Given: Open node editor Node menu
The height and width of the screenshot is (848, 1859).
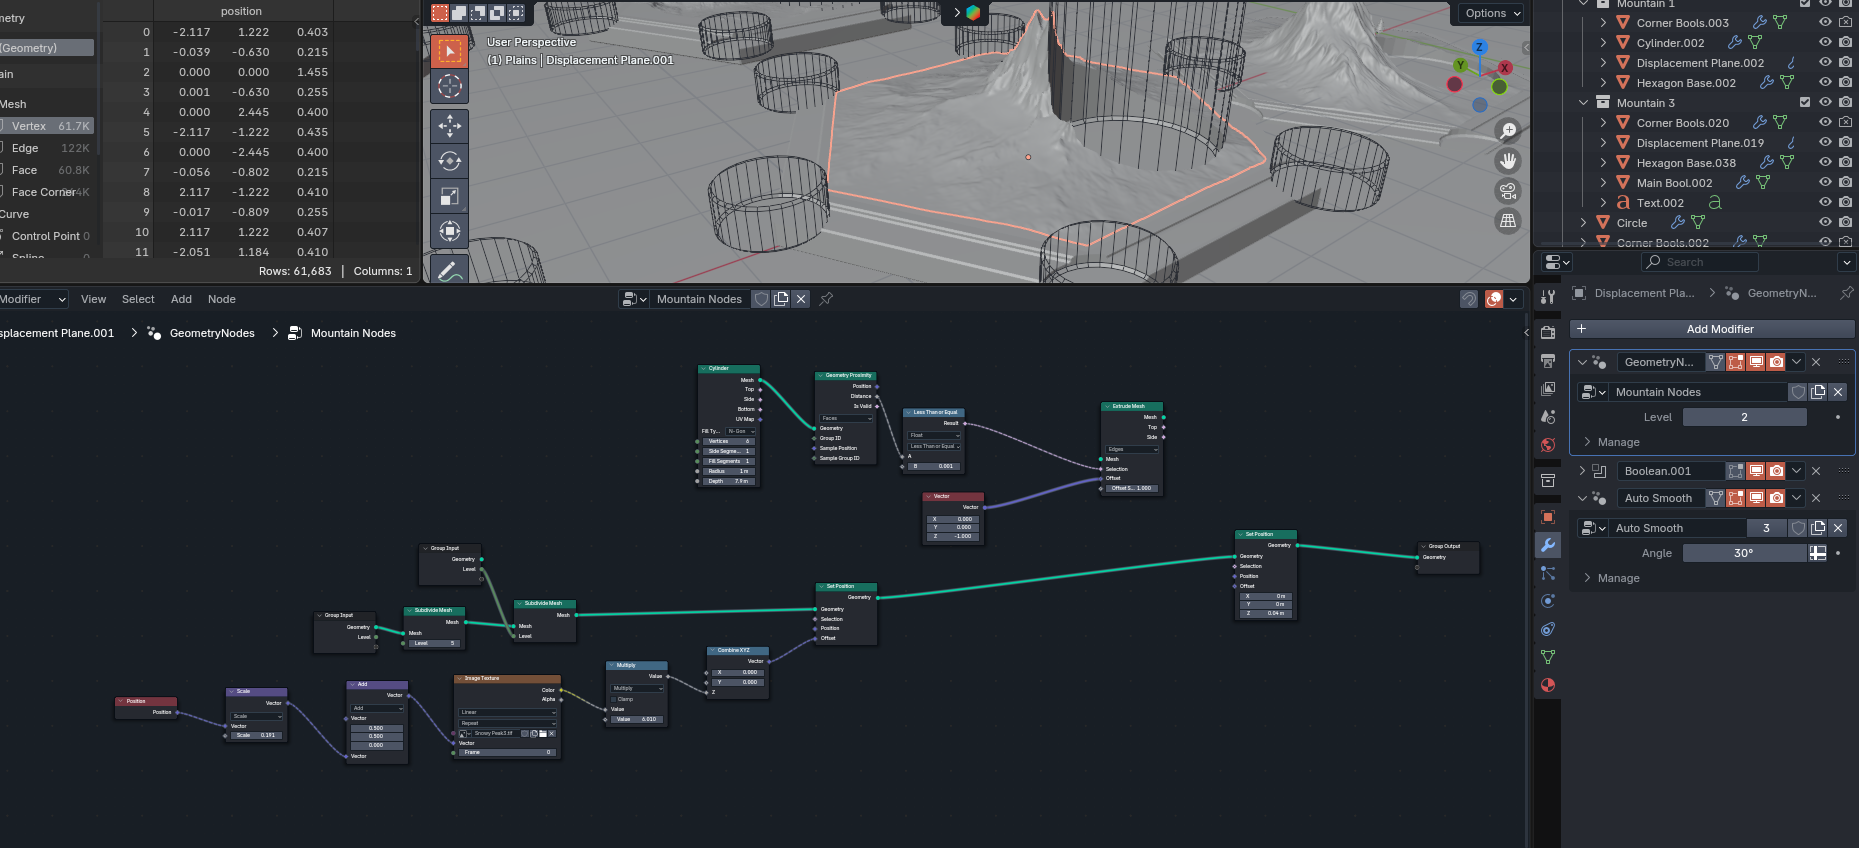Looking at the screenshot, I should click(222, 299).
